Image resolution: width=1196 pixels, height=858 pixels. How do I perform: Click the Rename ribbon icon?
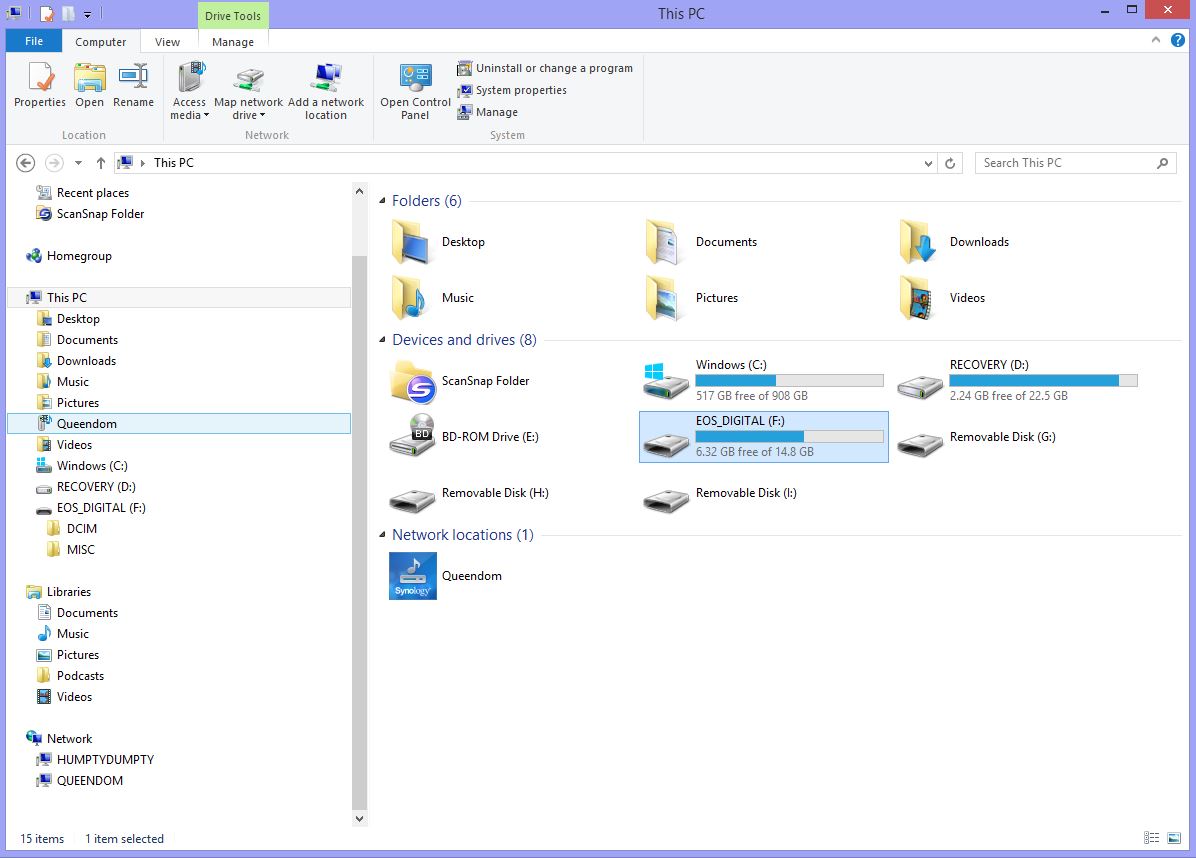click(133, 85)
